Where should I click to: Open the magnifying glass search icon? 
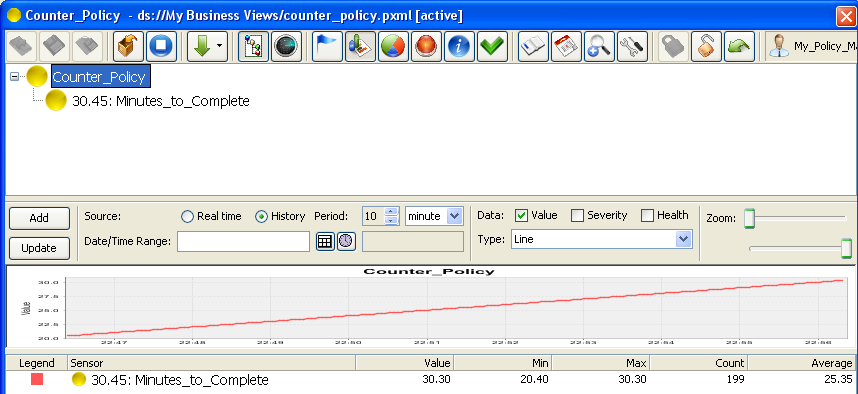(x=599, y=47)
